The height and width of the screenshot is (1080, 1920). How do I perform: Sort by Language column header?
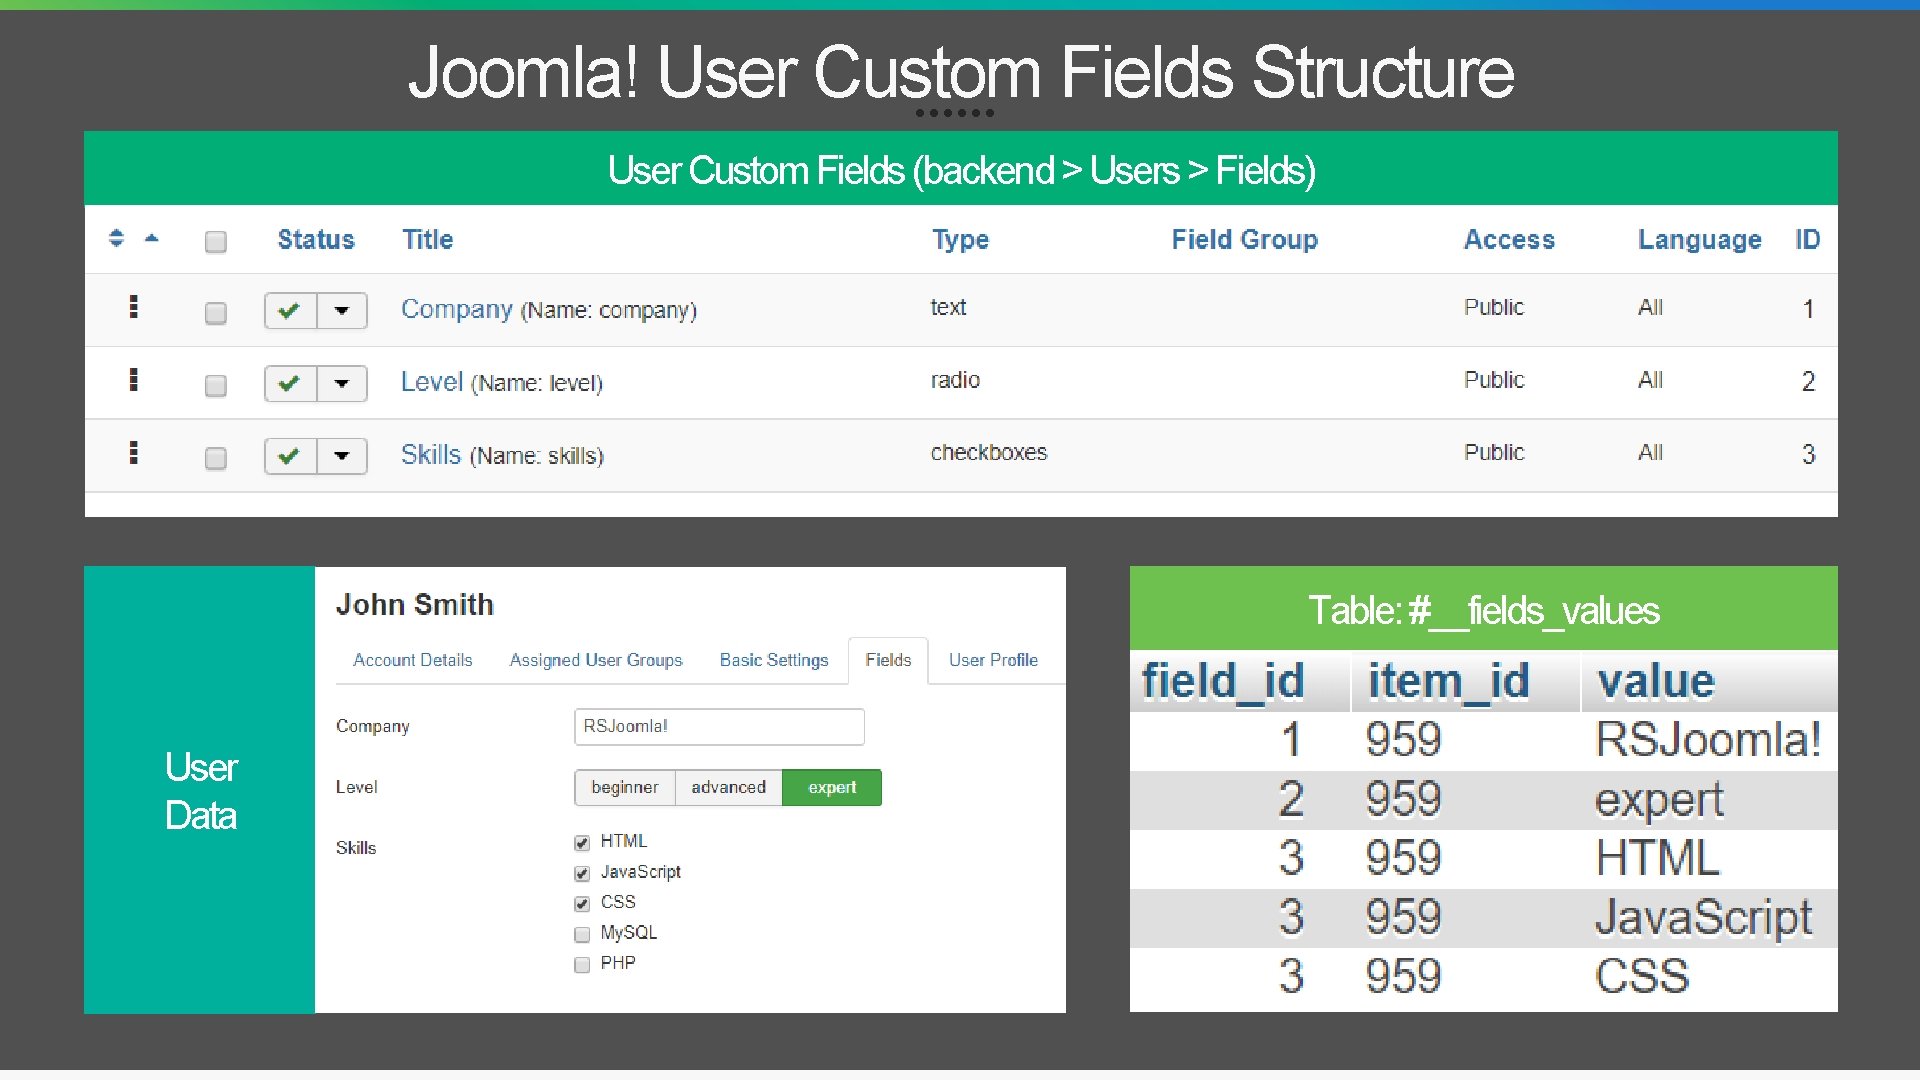[1700, 240]
